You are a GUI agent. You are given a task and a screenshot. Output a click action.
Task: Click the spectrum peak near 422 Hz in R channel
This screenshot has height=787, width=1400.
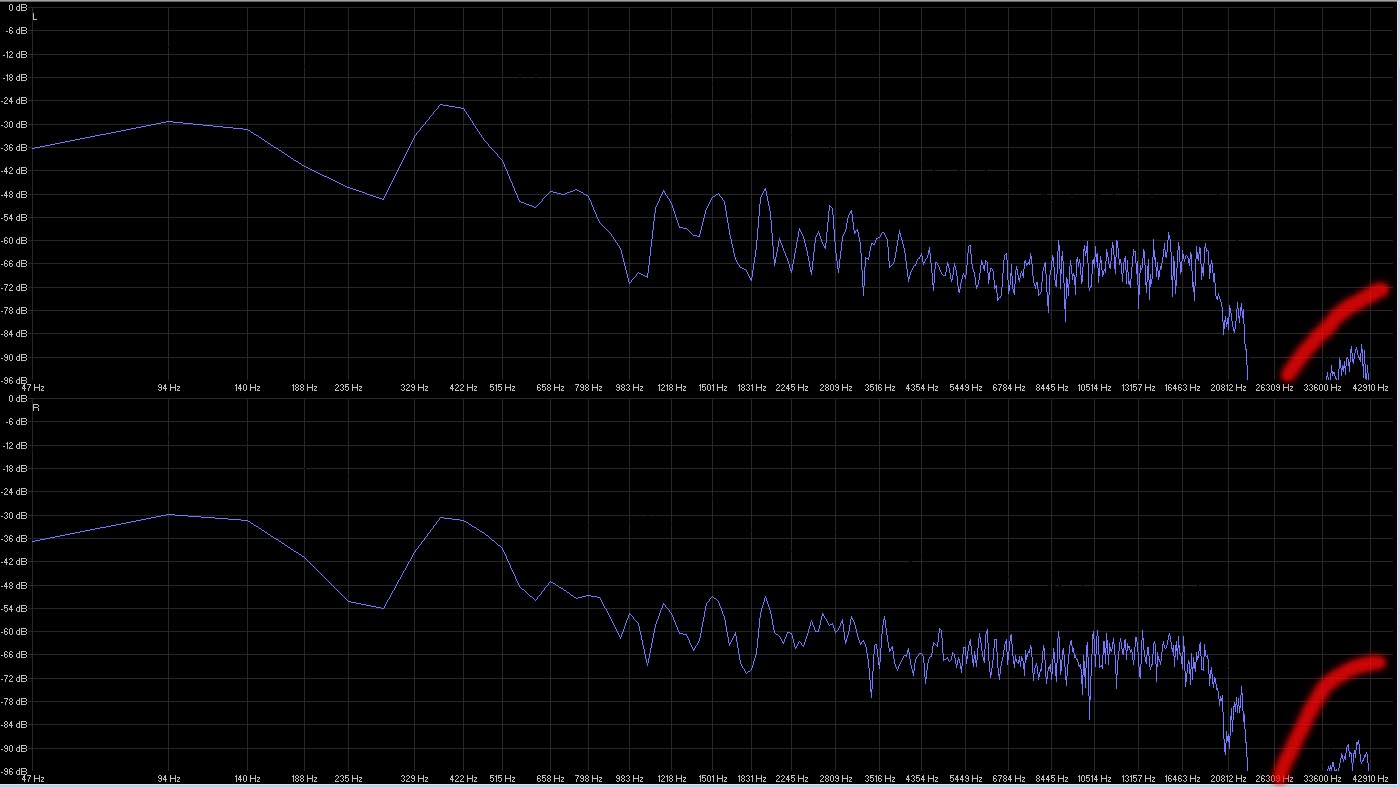click(x=442, y=517)
